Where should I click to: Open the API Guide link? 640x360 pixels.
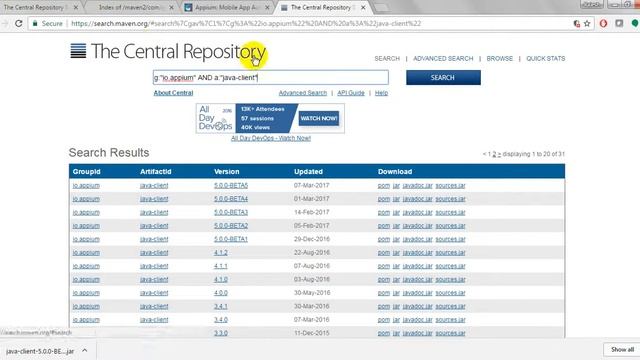[x=351, y=93]
